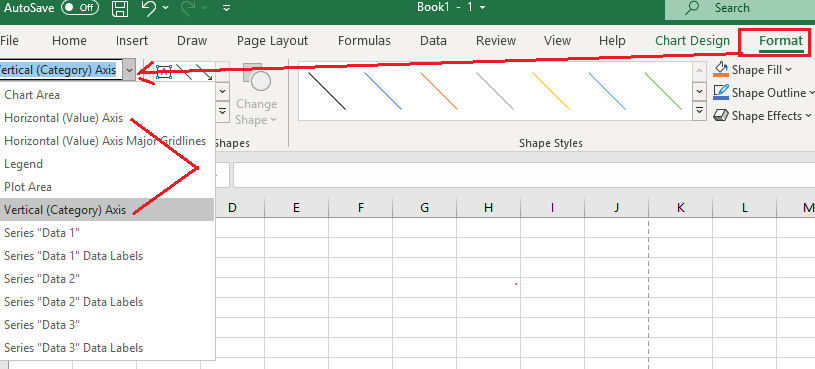815x369 pixels.
Task: Apply the orange line shape style
Action: point(439,91)
